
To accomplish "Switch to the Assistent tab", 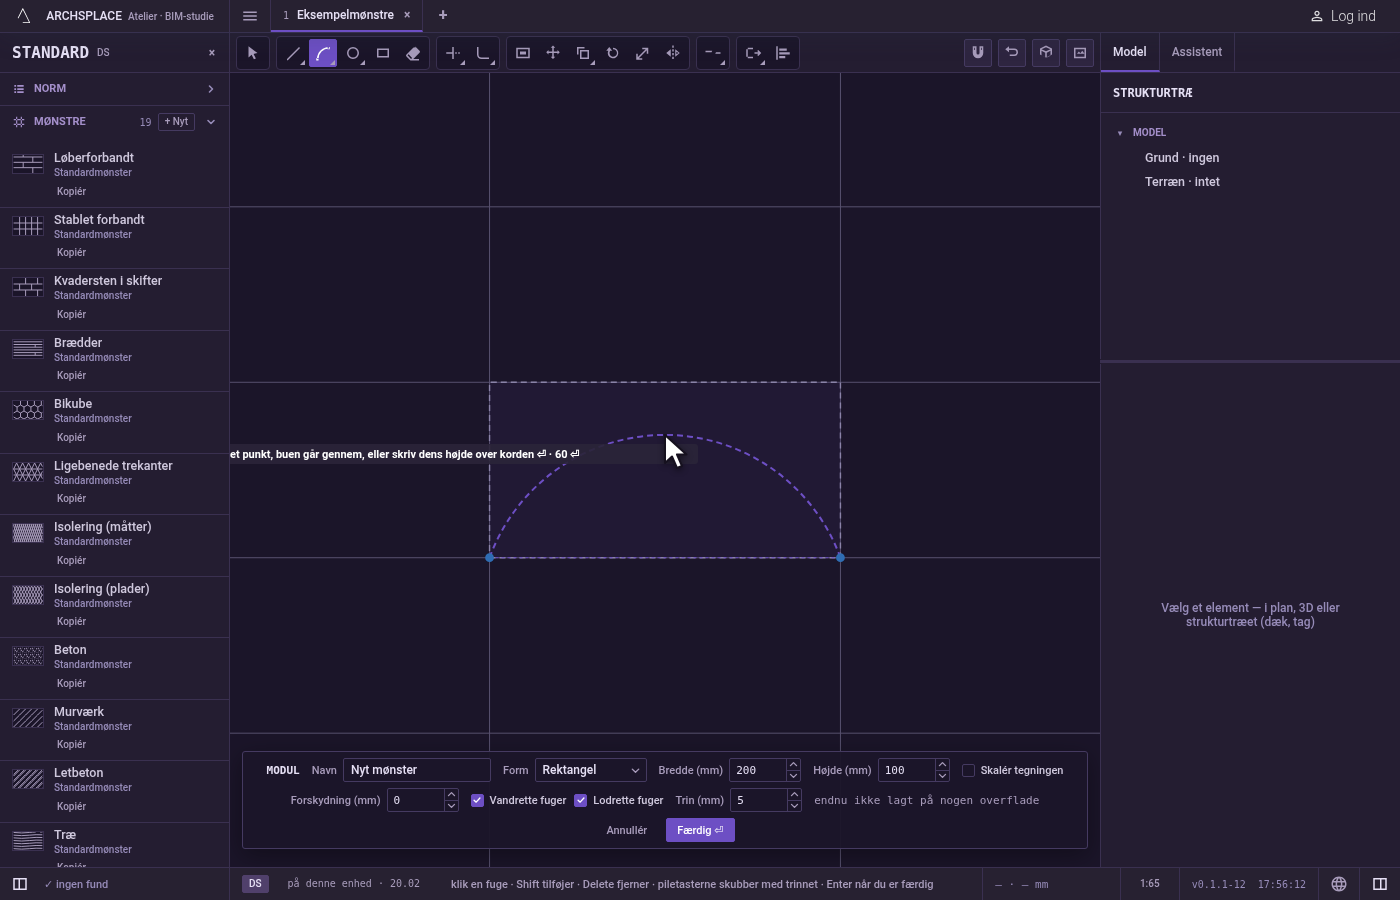I will click(1197, 52).
